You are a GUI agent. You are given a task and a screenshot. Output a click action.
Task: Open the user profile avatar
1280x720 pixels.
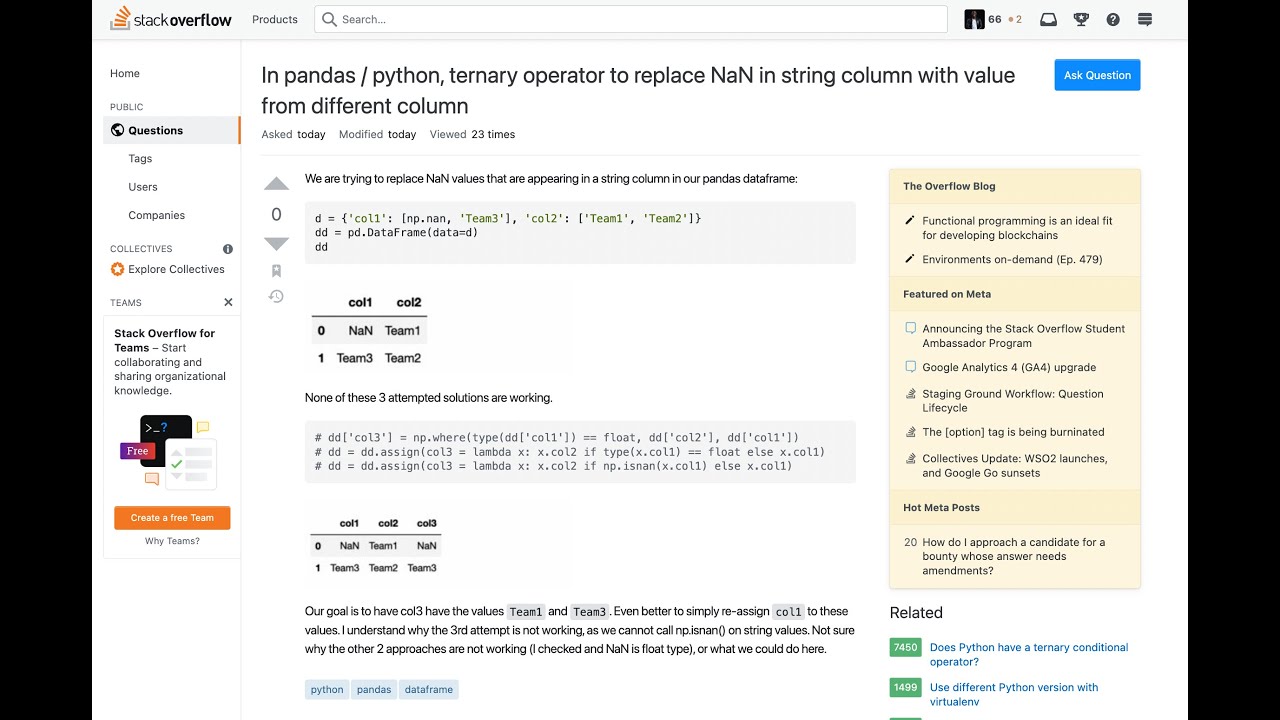(x=974, y=19)
